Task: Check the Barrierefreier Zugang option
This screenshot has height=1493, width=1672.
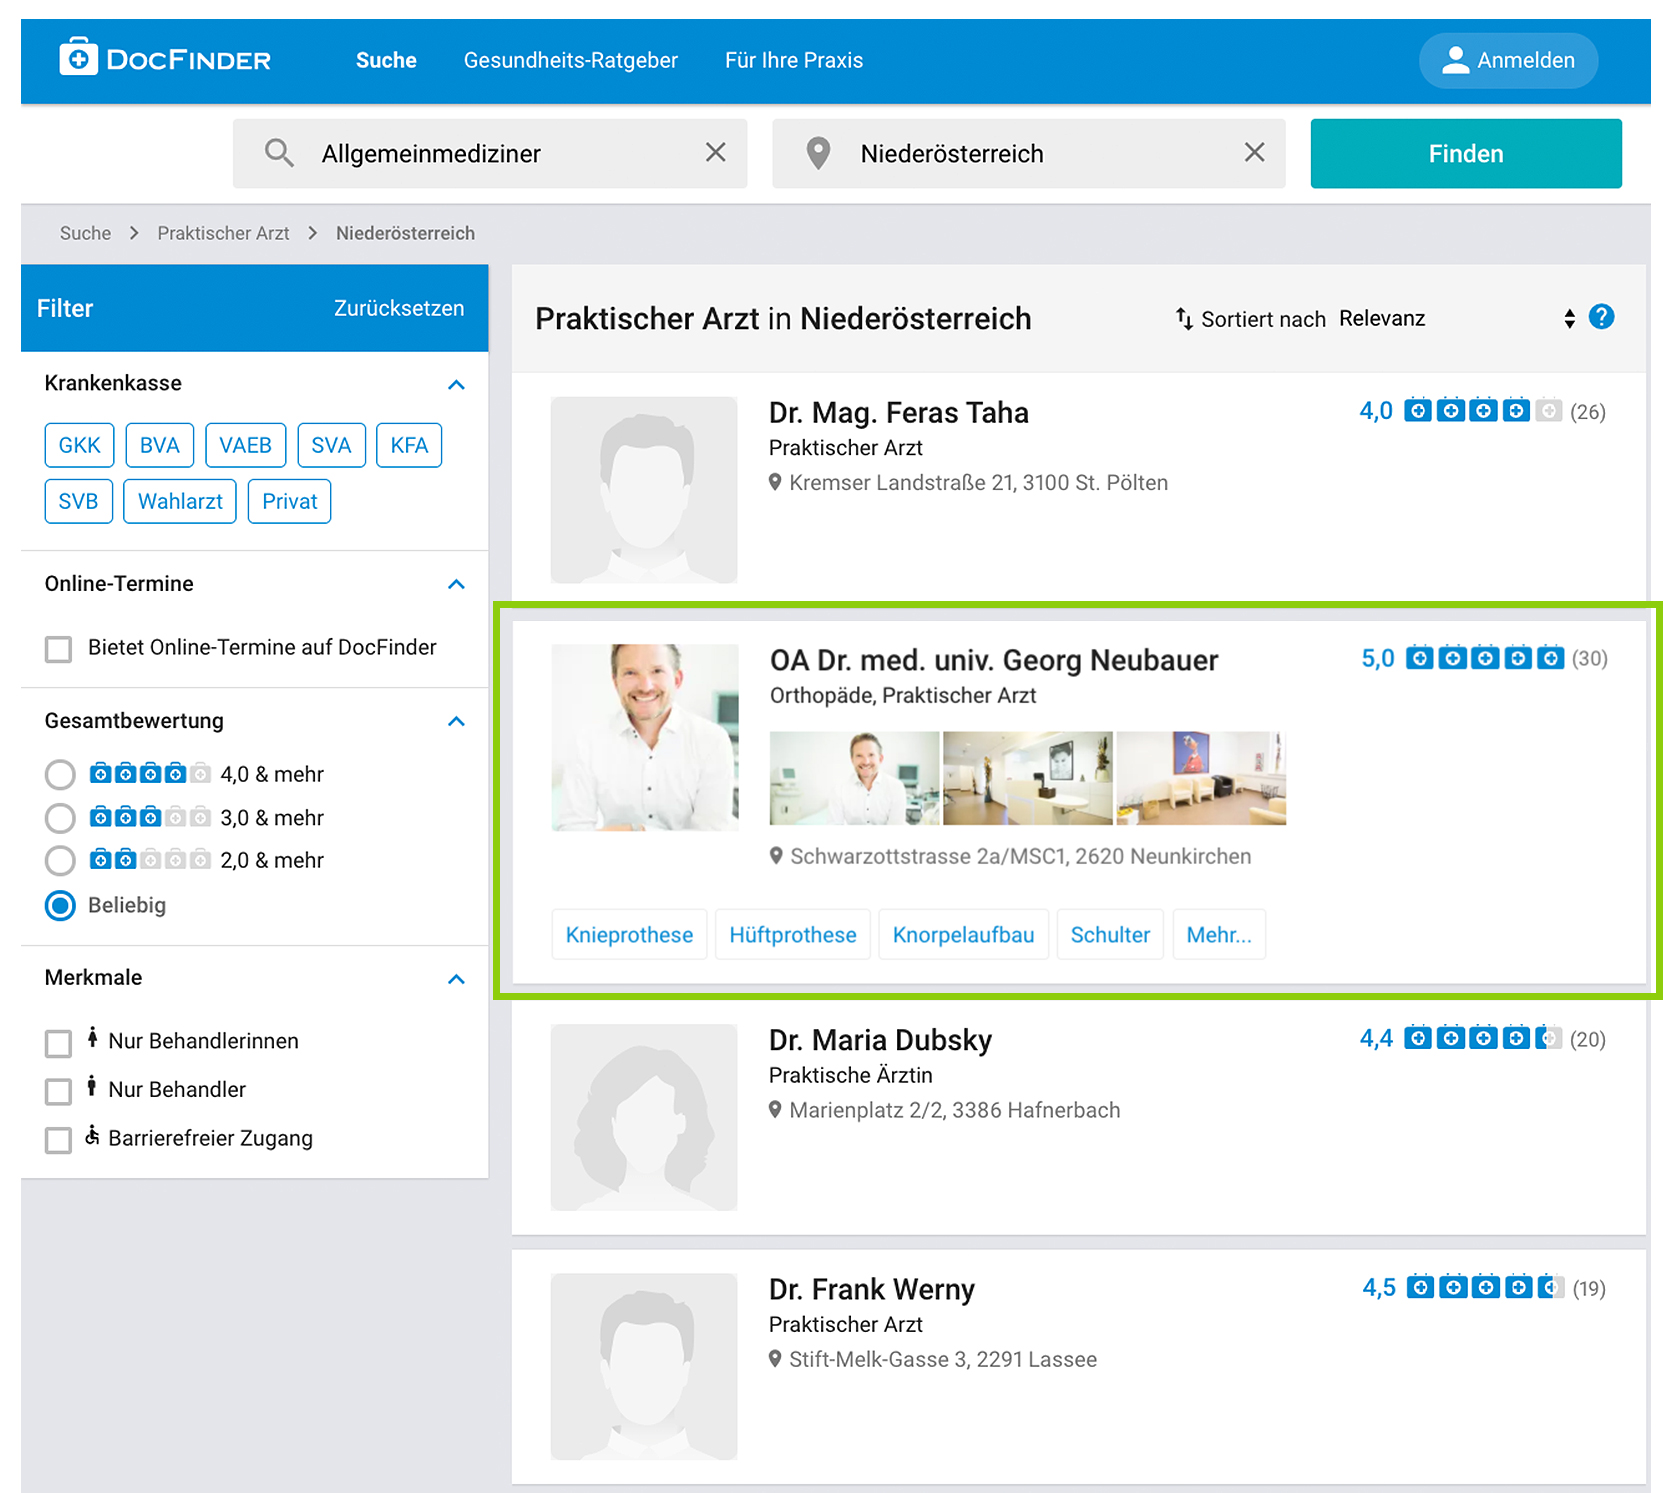Action: coord(59,1140)
